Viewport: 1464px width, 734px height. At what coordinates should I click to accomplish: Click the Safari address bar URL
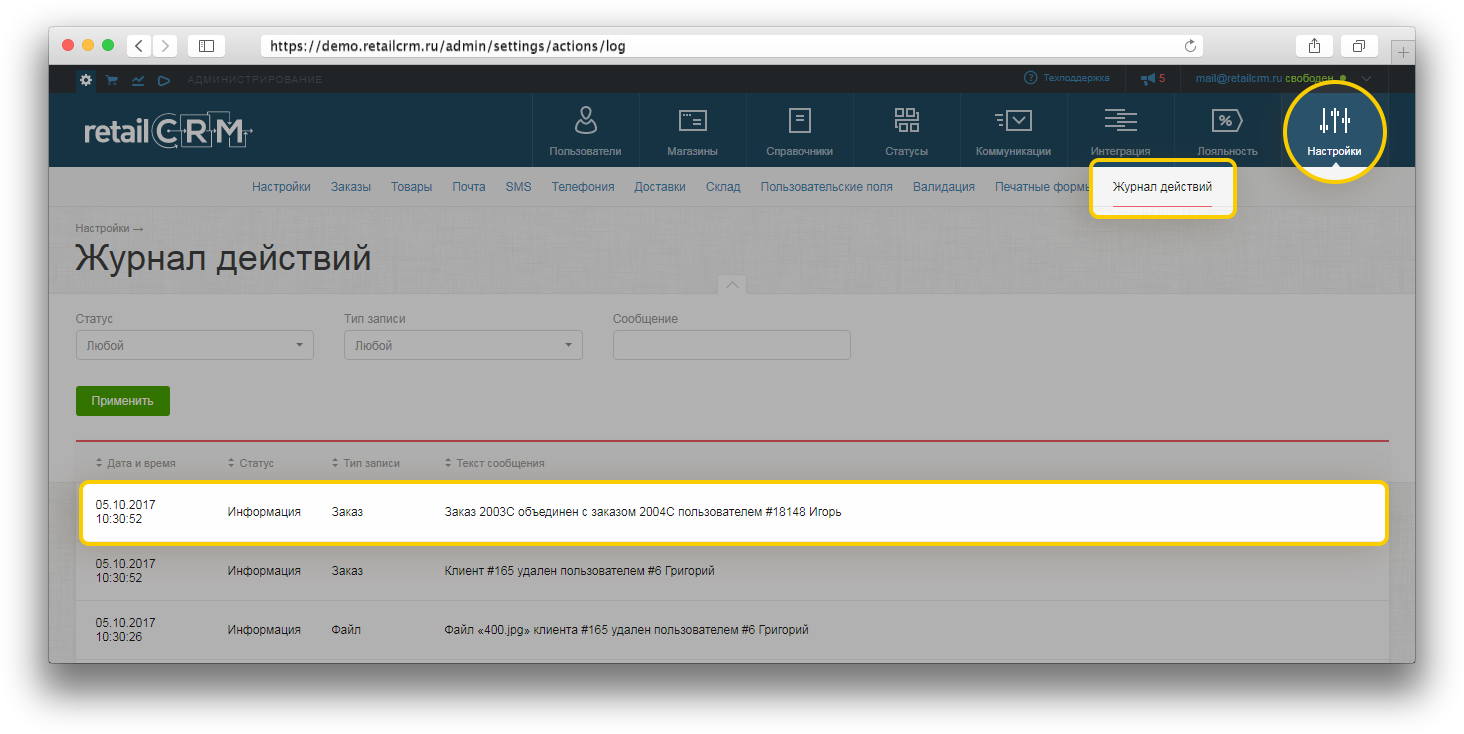tap(448, 46)
